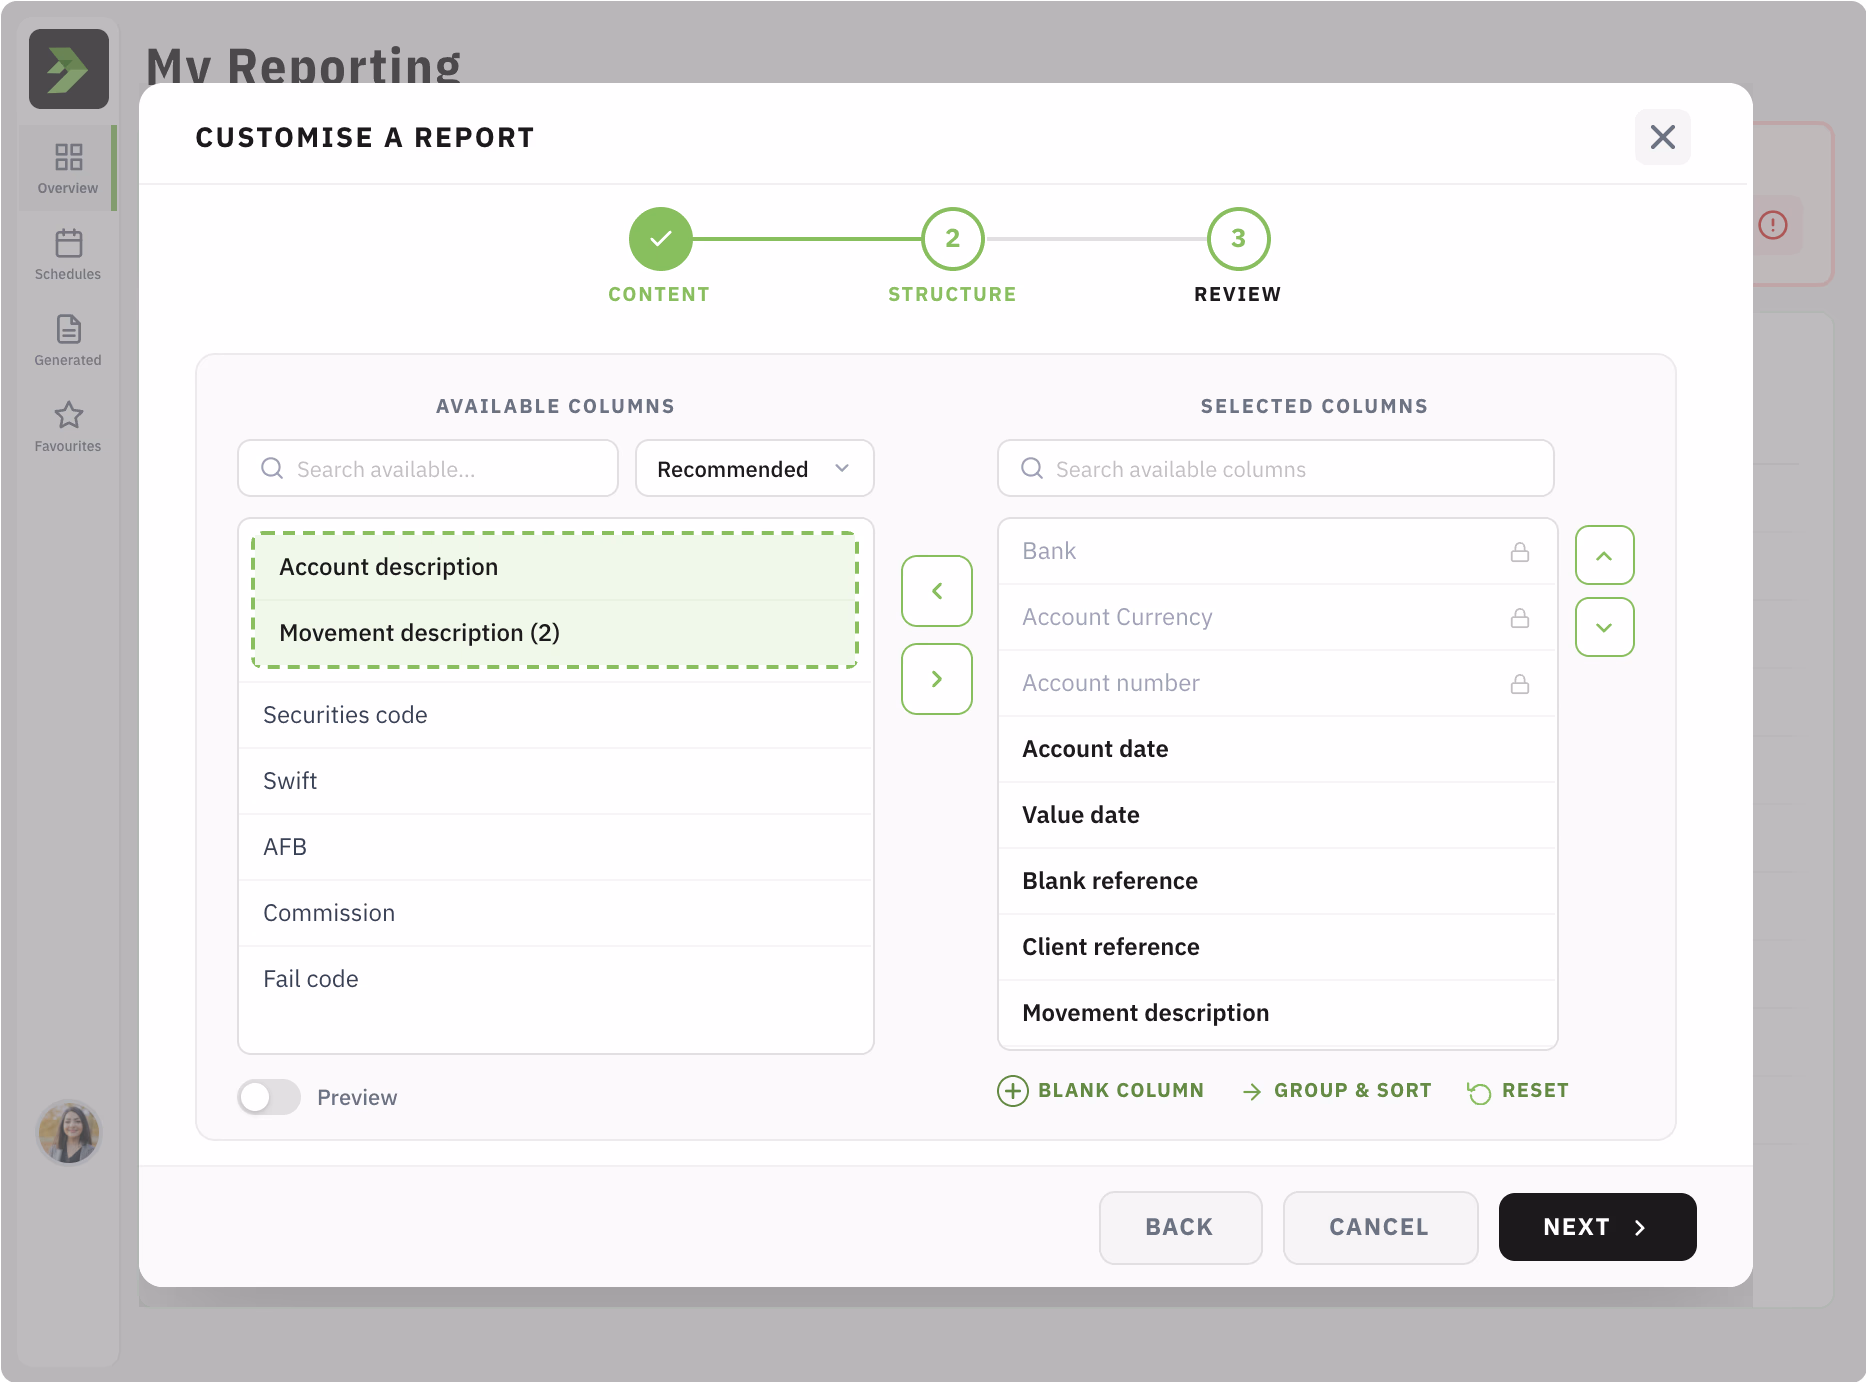Click the Search available columns field
This screenshot has width=1866, height=1382.
1276,468
